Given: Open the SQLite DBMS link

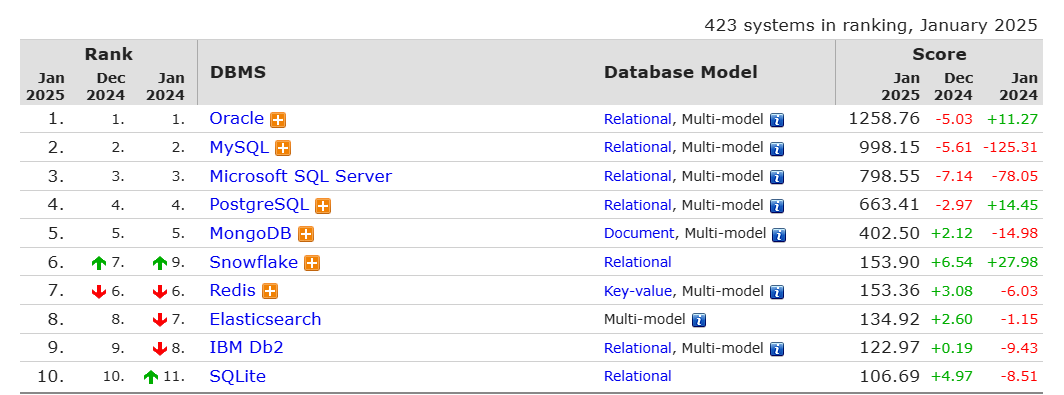Looking at the screenshot, I should click(x=238, y=376).
